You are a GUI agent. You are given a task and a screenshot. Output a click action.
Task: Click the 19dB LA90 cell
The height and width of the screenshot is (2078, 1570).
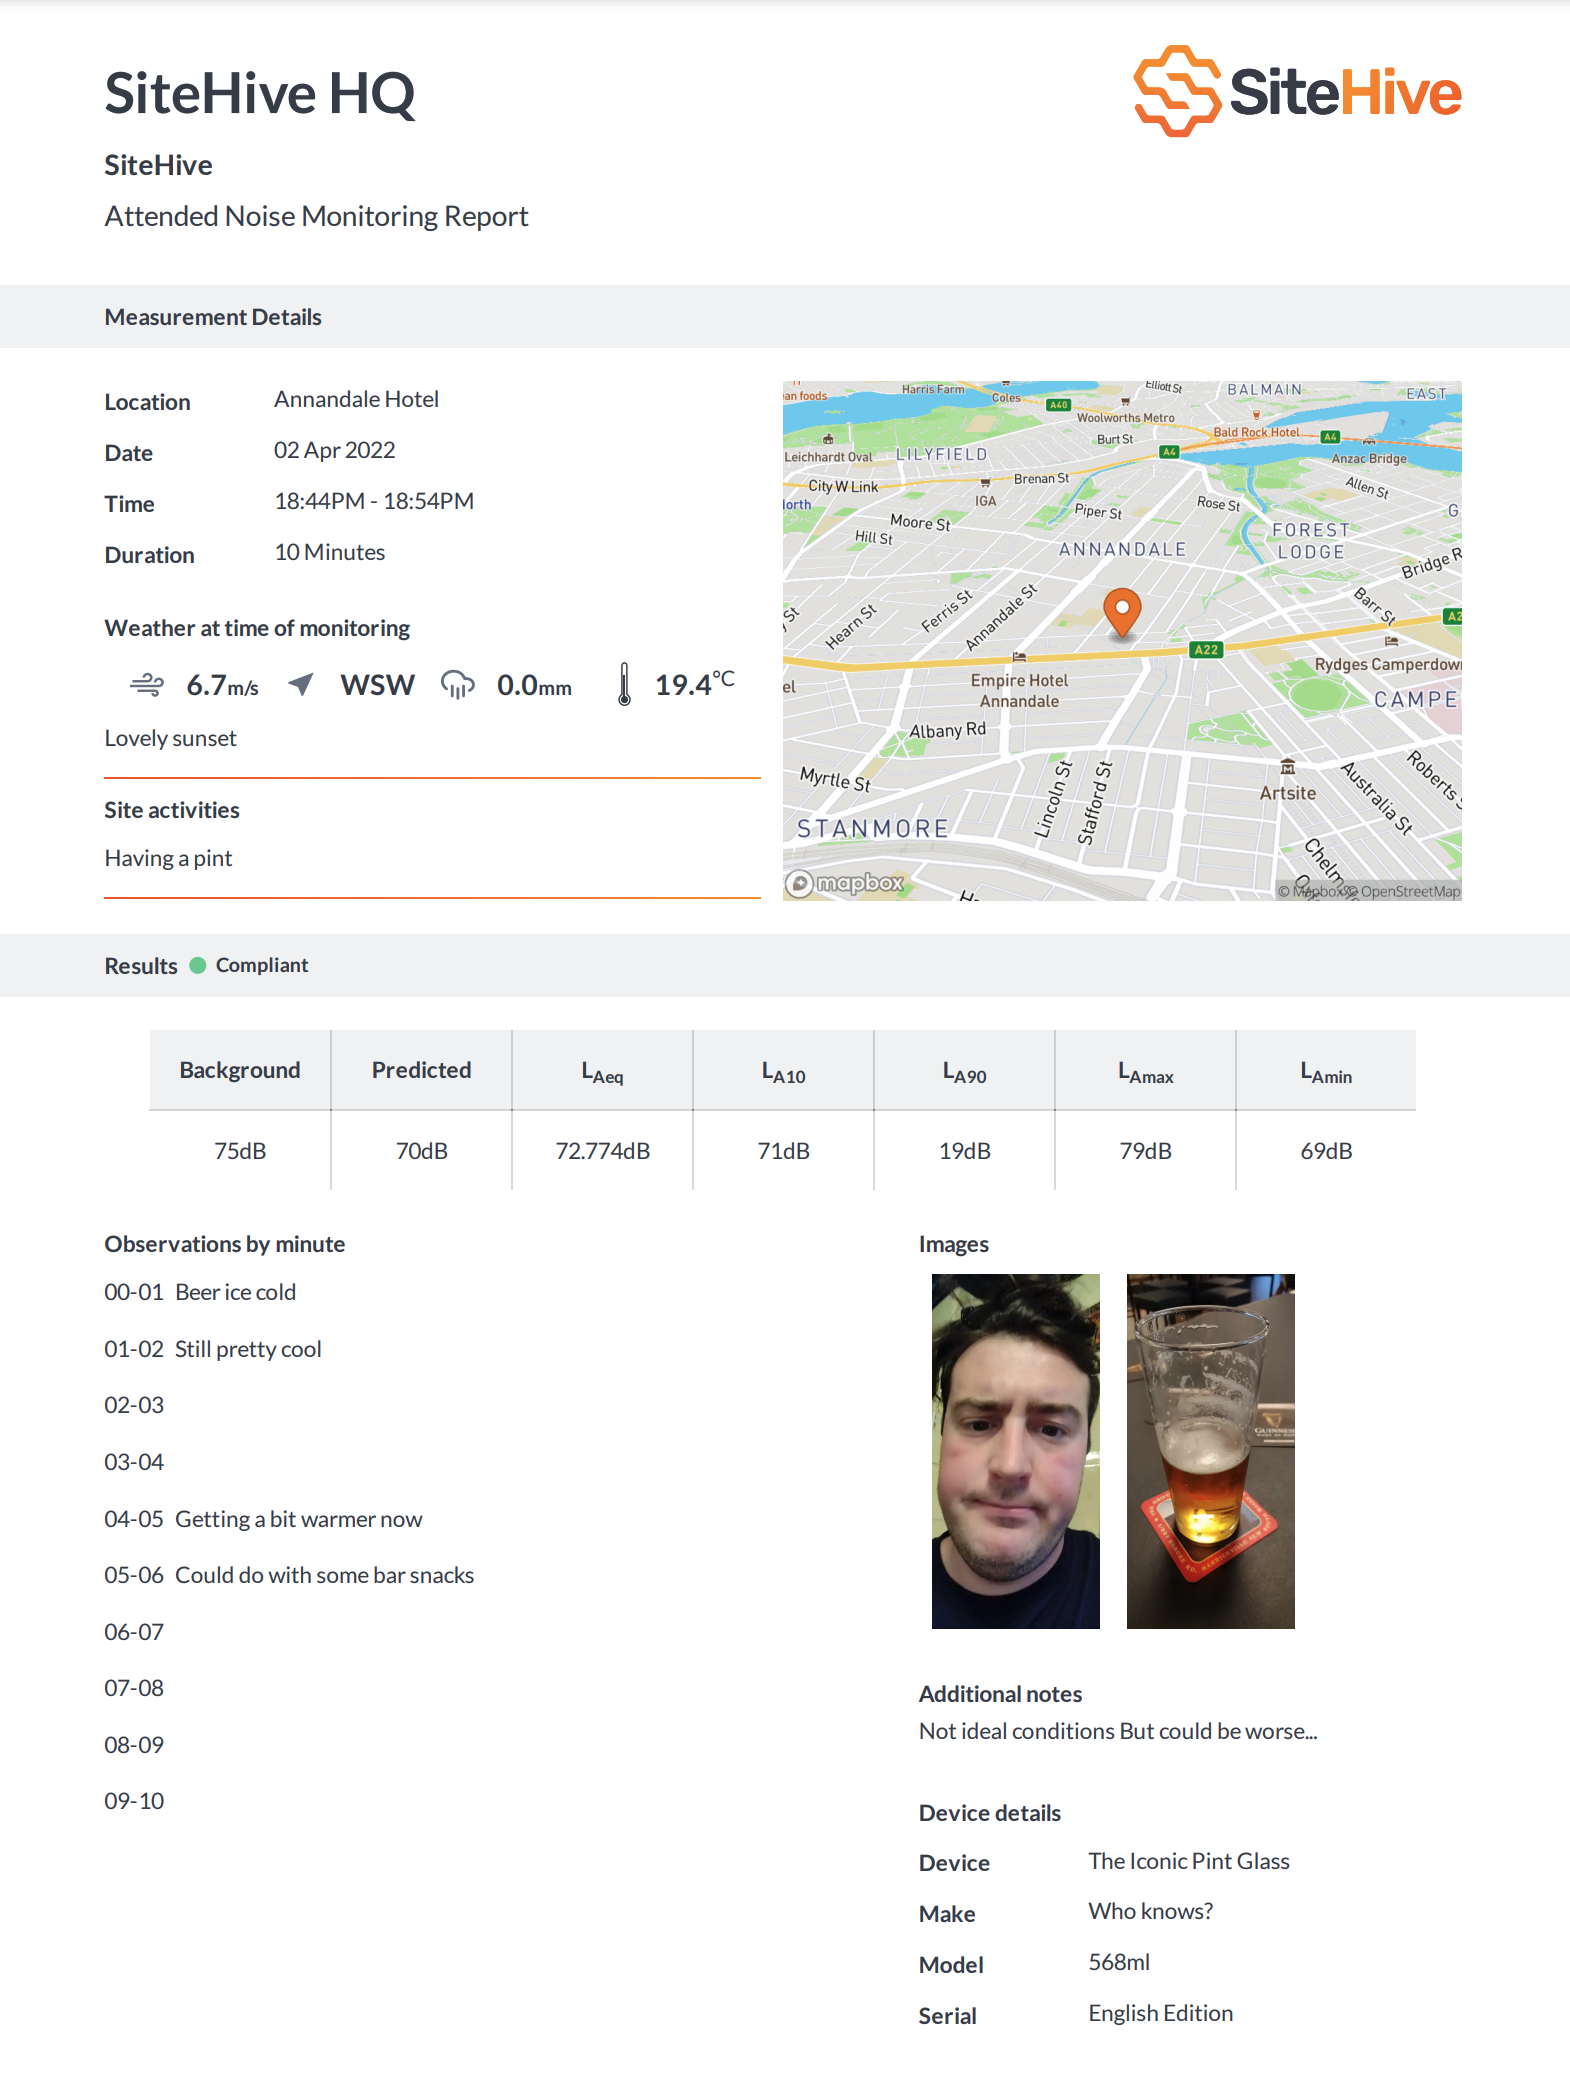tap(965, 1151)
